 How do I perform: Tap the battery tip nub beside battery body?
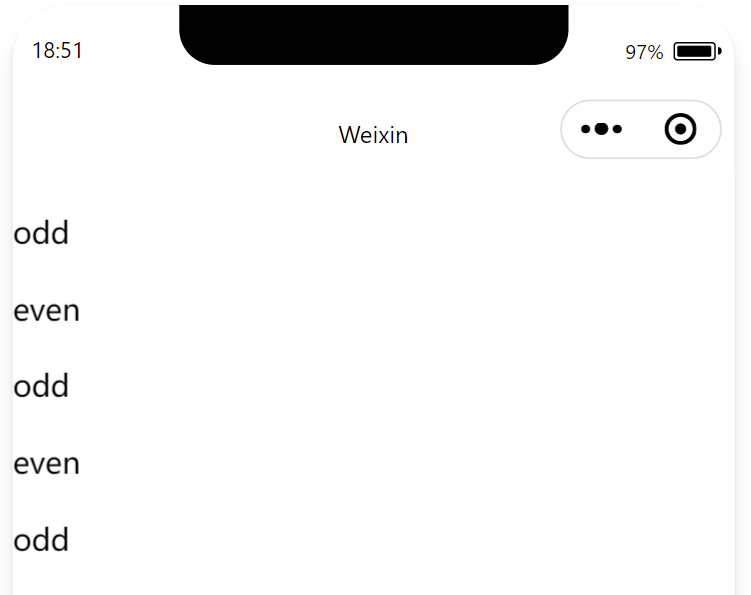coord(719,51)
